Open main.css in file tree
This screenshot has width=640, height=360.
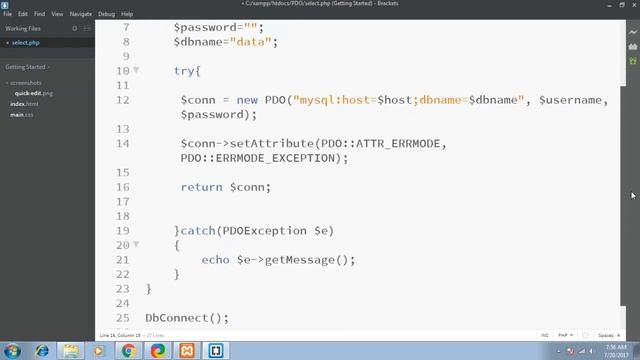point(22,115)
